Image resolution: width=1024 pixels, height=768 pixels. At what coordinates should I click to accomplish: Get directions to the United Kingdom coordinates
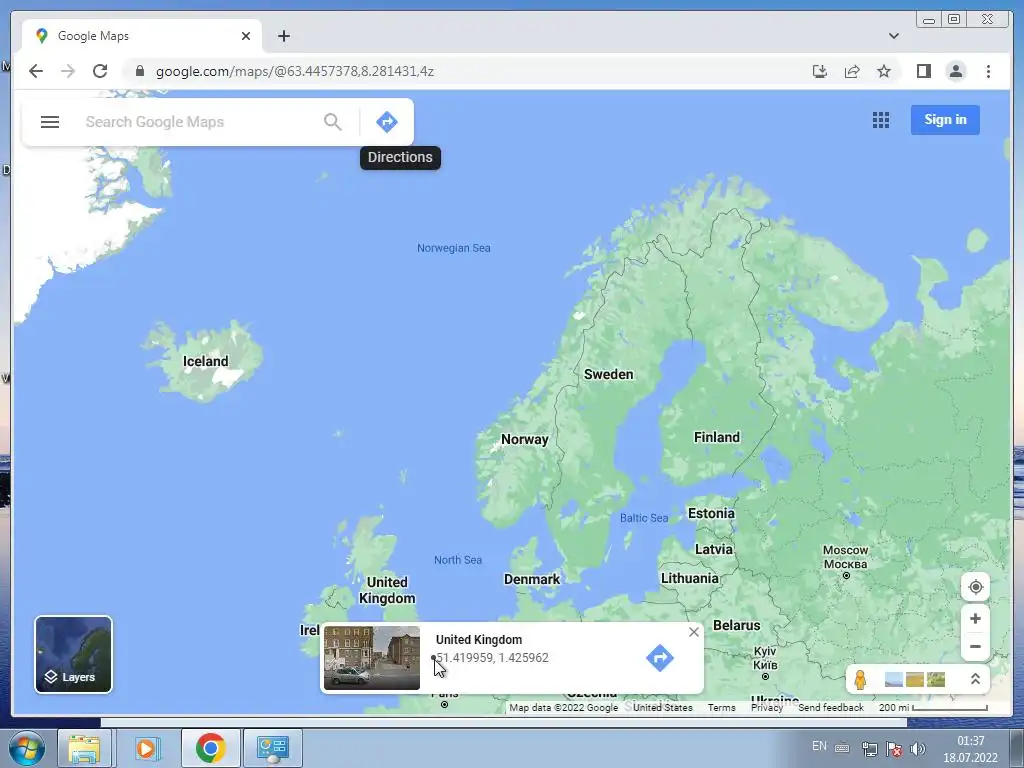pyautogui.click(x=660, y=658)
